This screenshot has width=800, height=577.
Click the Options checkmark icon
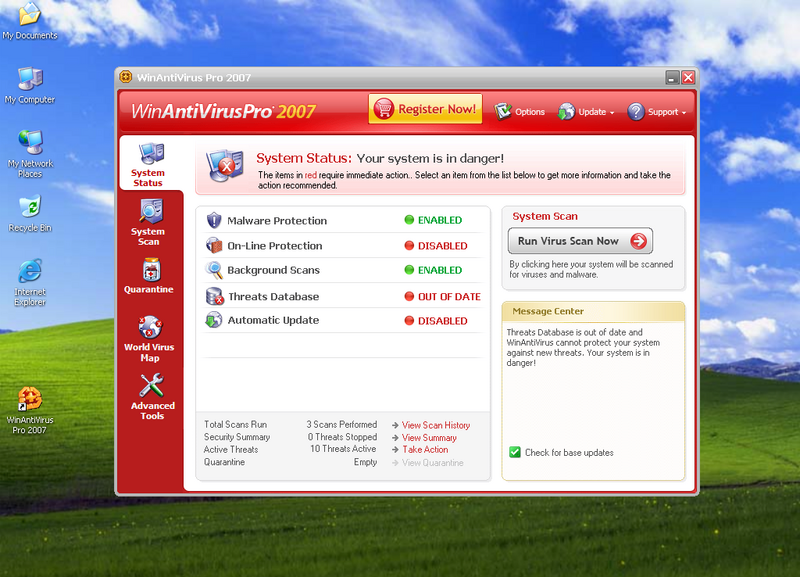point(503,111)
